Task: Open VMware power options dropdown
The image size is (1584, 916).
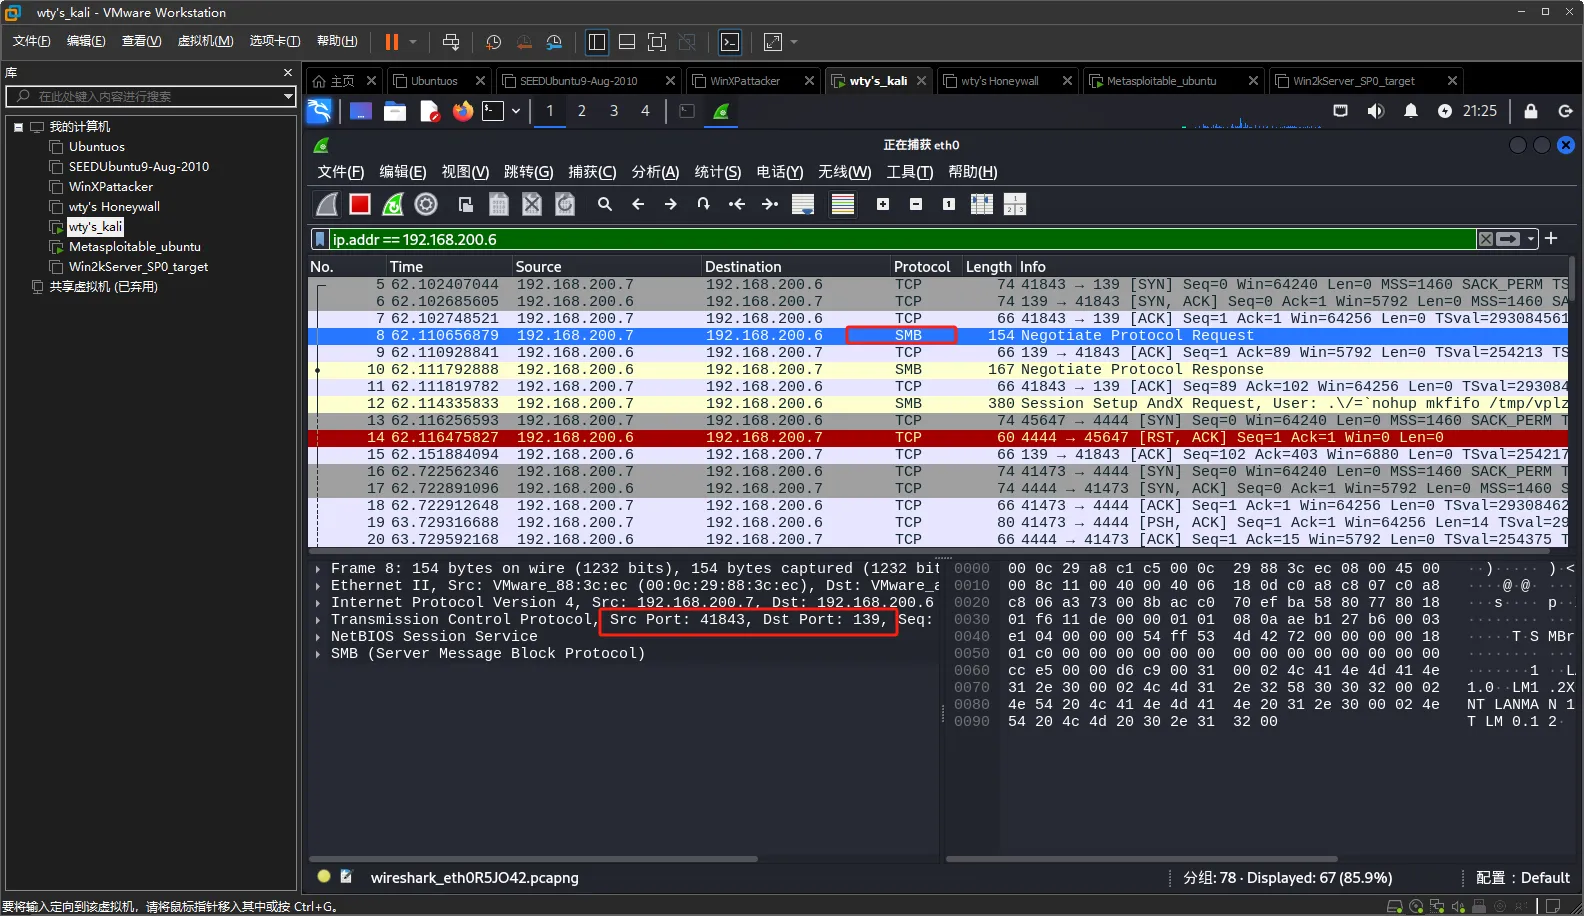Action: tap(413, 42)
